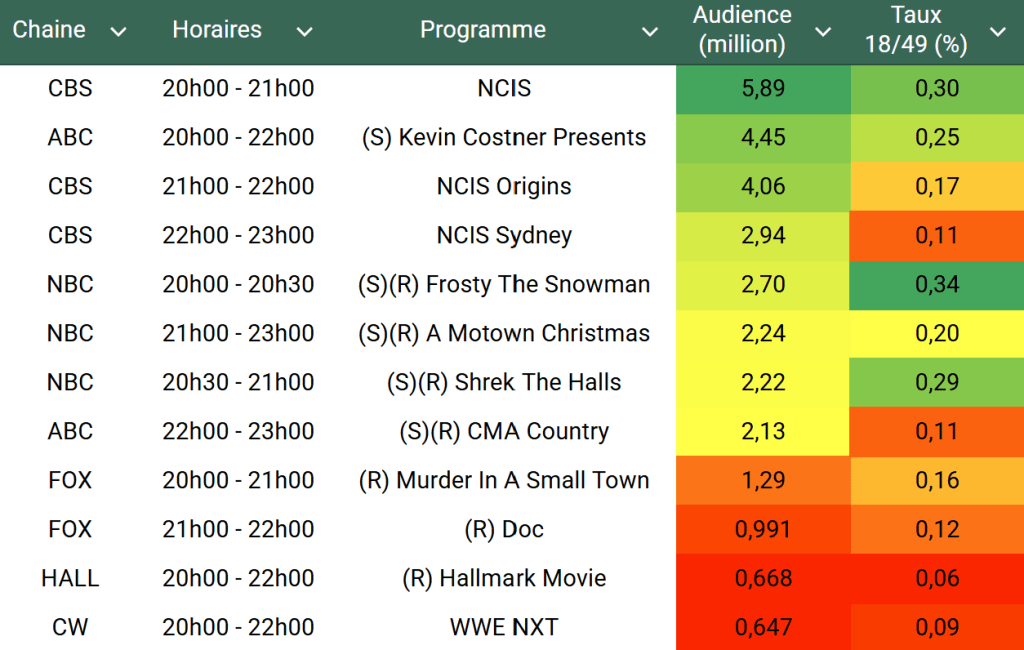Click the Audience (million) column sort chevron
Image resolution: width=1024 pixels, height=650 pixels.
(x=823, y=32)
